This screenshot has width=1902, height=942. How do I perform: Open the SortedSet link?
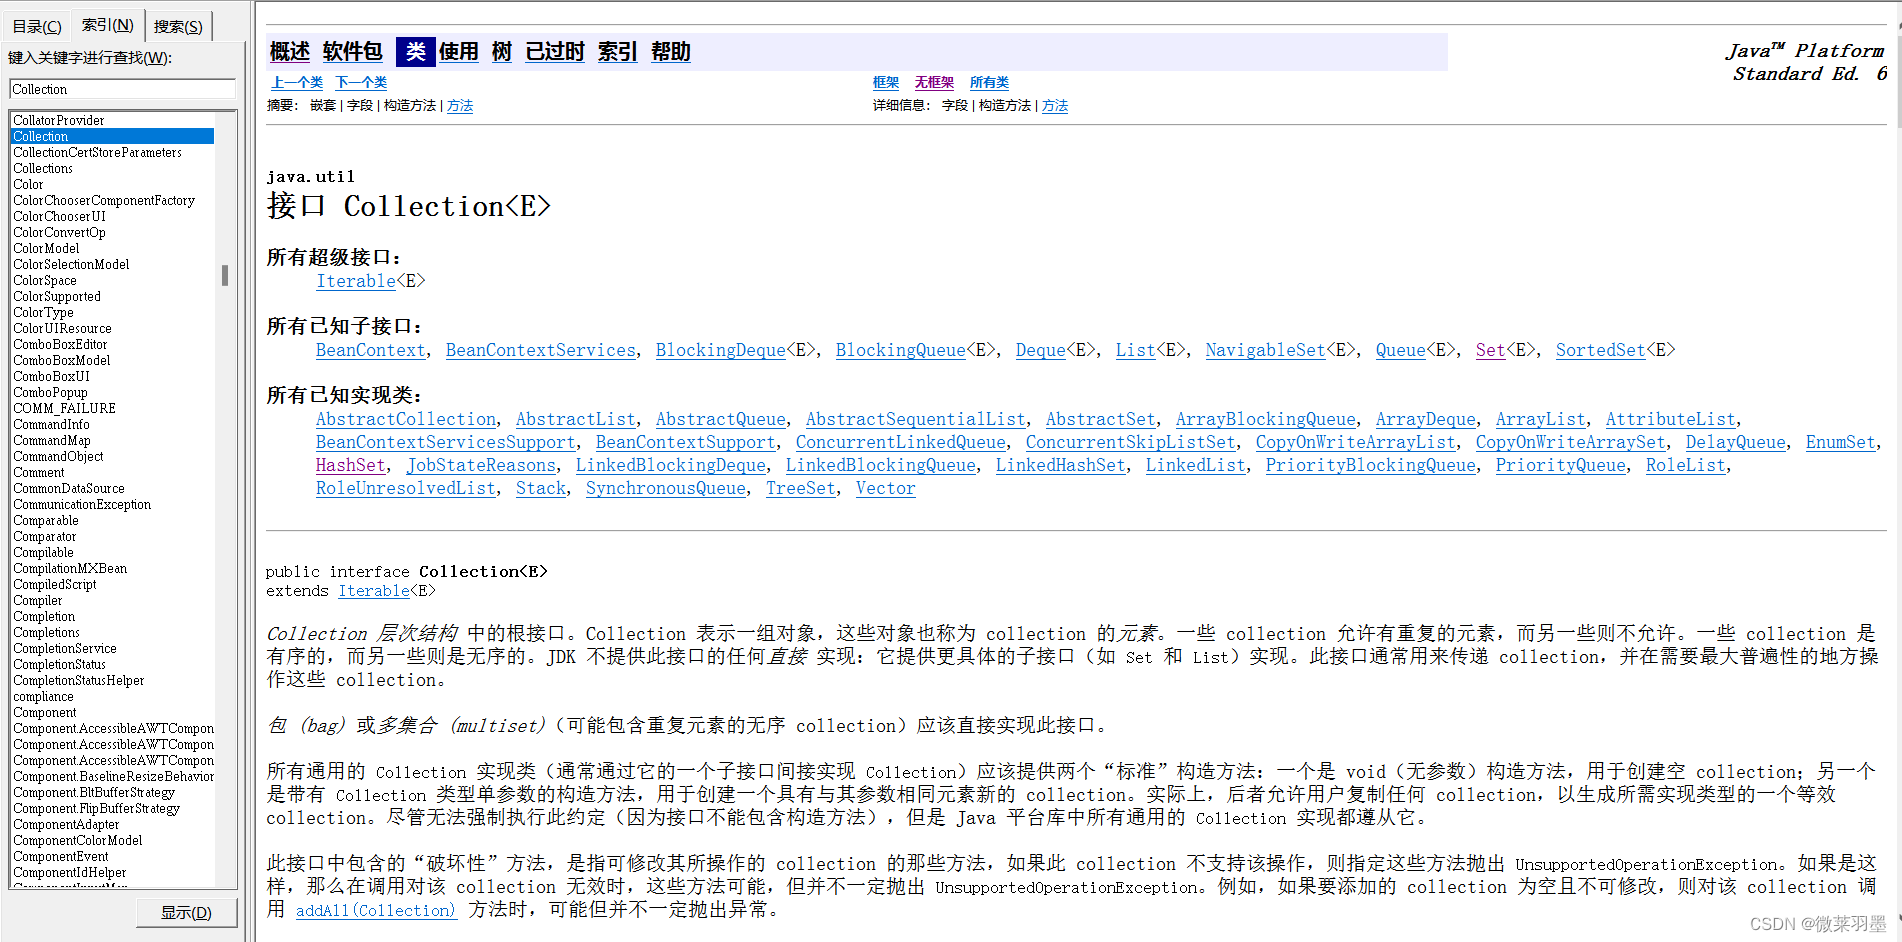(1601, 351)
